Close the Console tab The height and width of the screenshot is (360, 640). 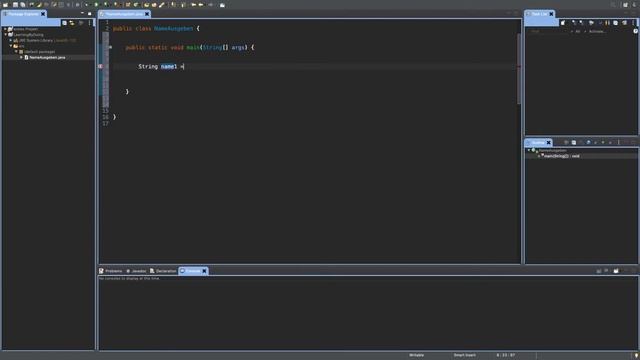click(x=204, y=271)
